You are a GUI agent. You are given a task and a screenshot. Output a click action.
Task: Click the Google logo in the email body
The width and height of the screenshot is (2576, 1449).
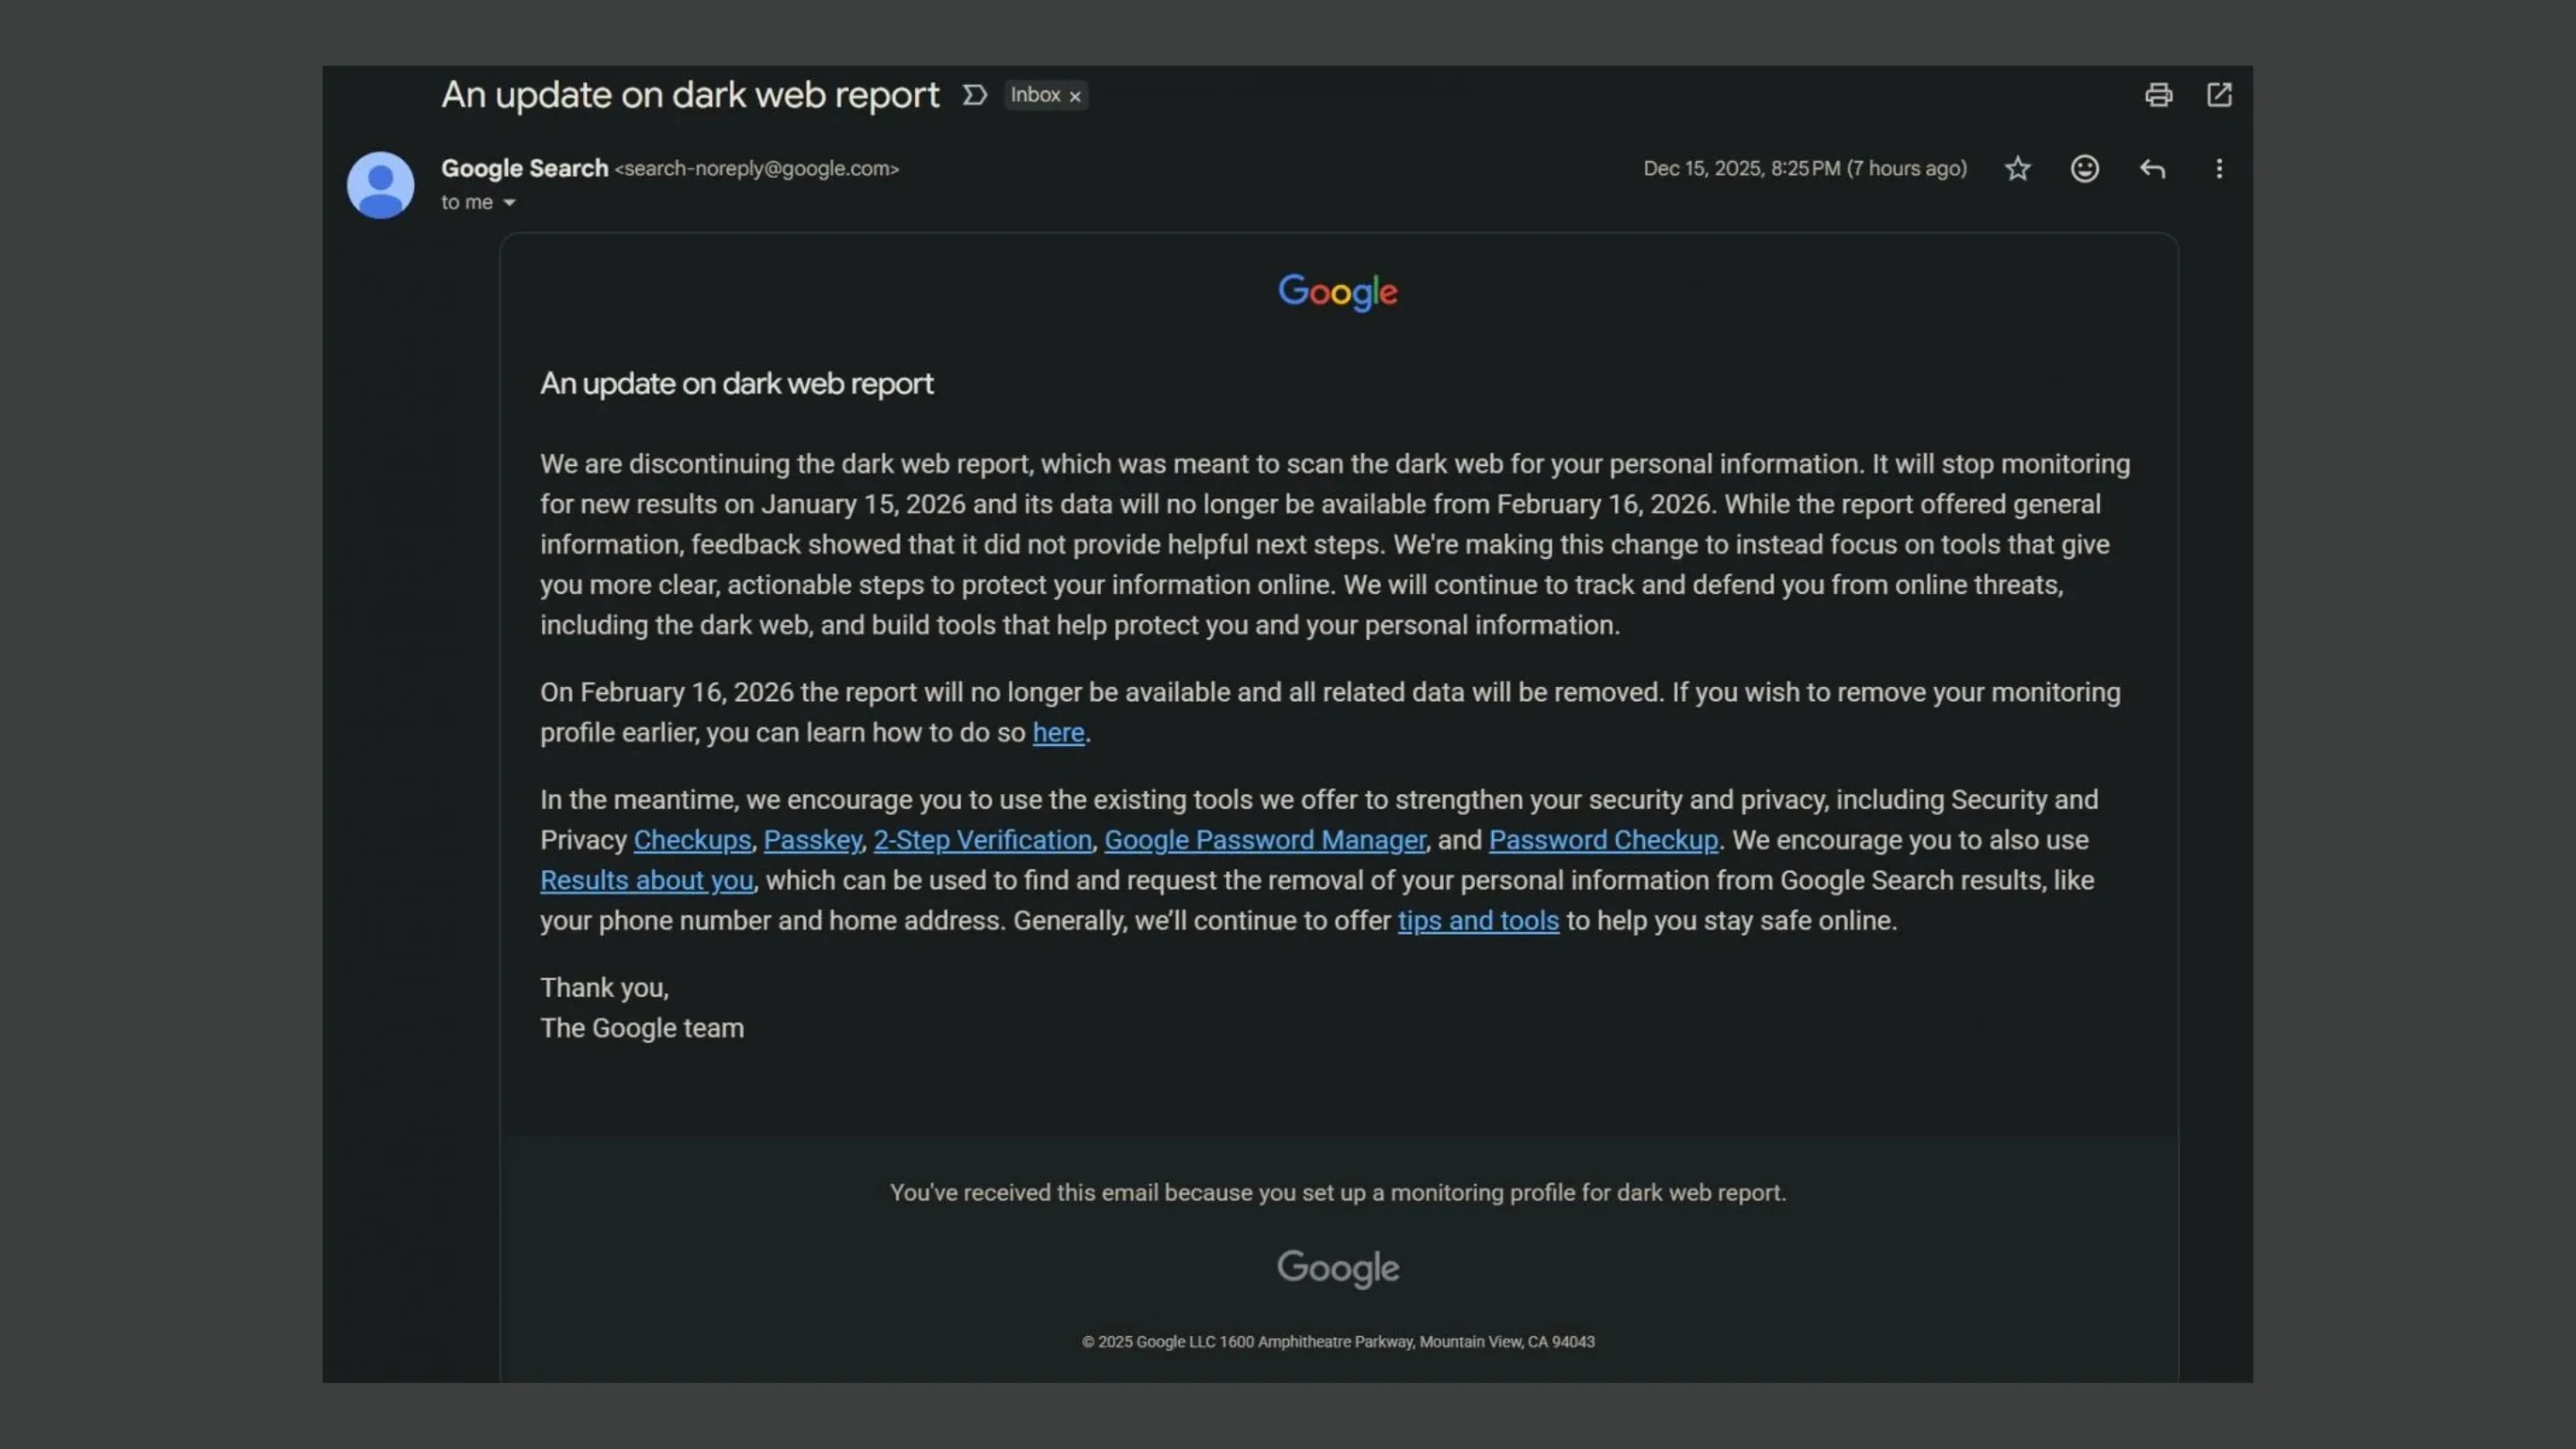coord(1338,291)
